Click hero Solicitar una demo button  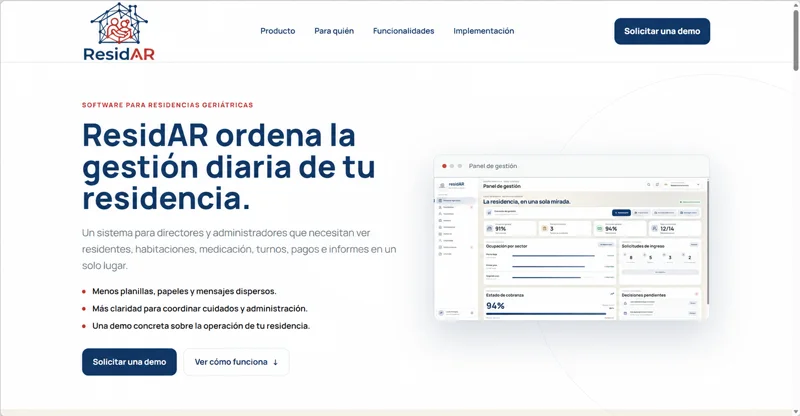pyautogui.click(x=129, y=362)
